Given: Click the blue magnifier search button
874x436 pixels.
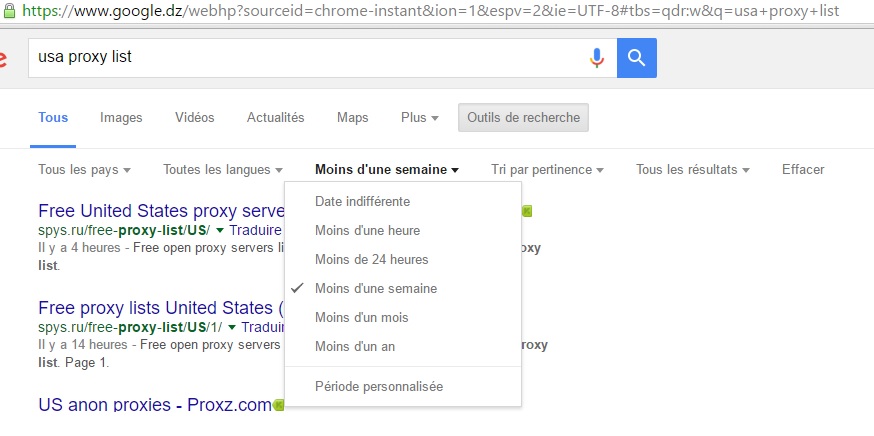Looking at the screenshot, I should [636, 57].
